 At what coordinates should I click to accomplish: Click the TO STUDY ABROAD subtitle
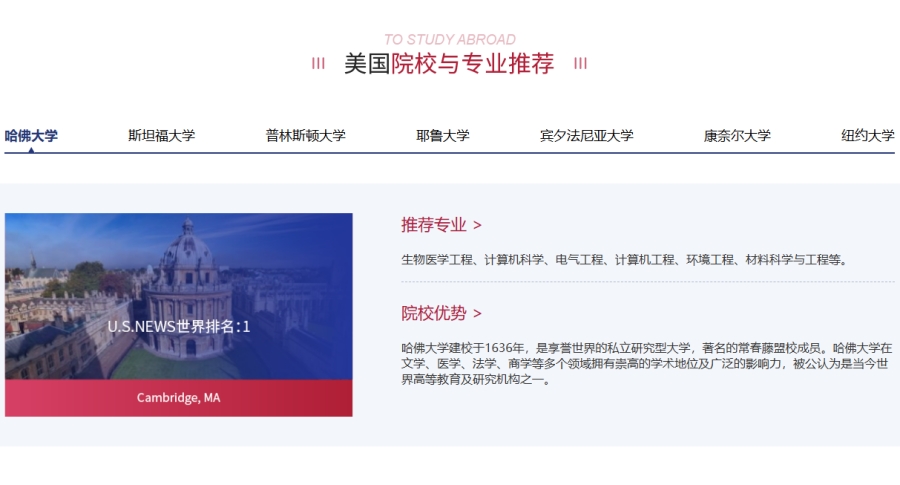tap(449, 40)
